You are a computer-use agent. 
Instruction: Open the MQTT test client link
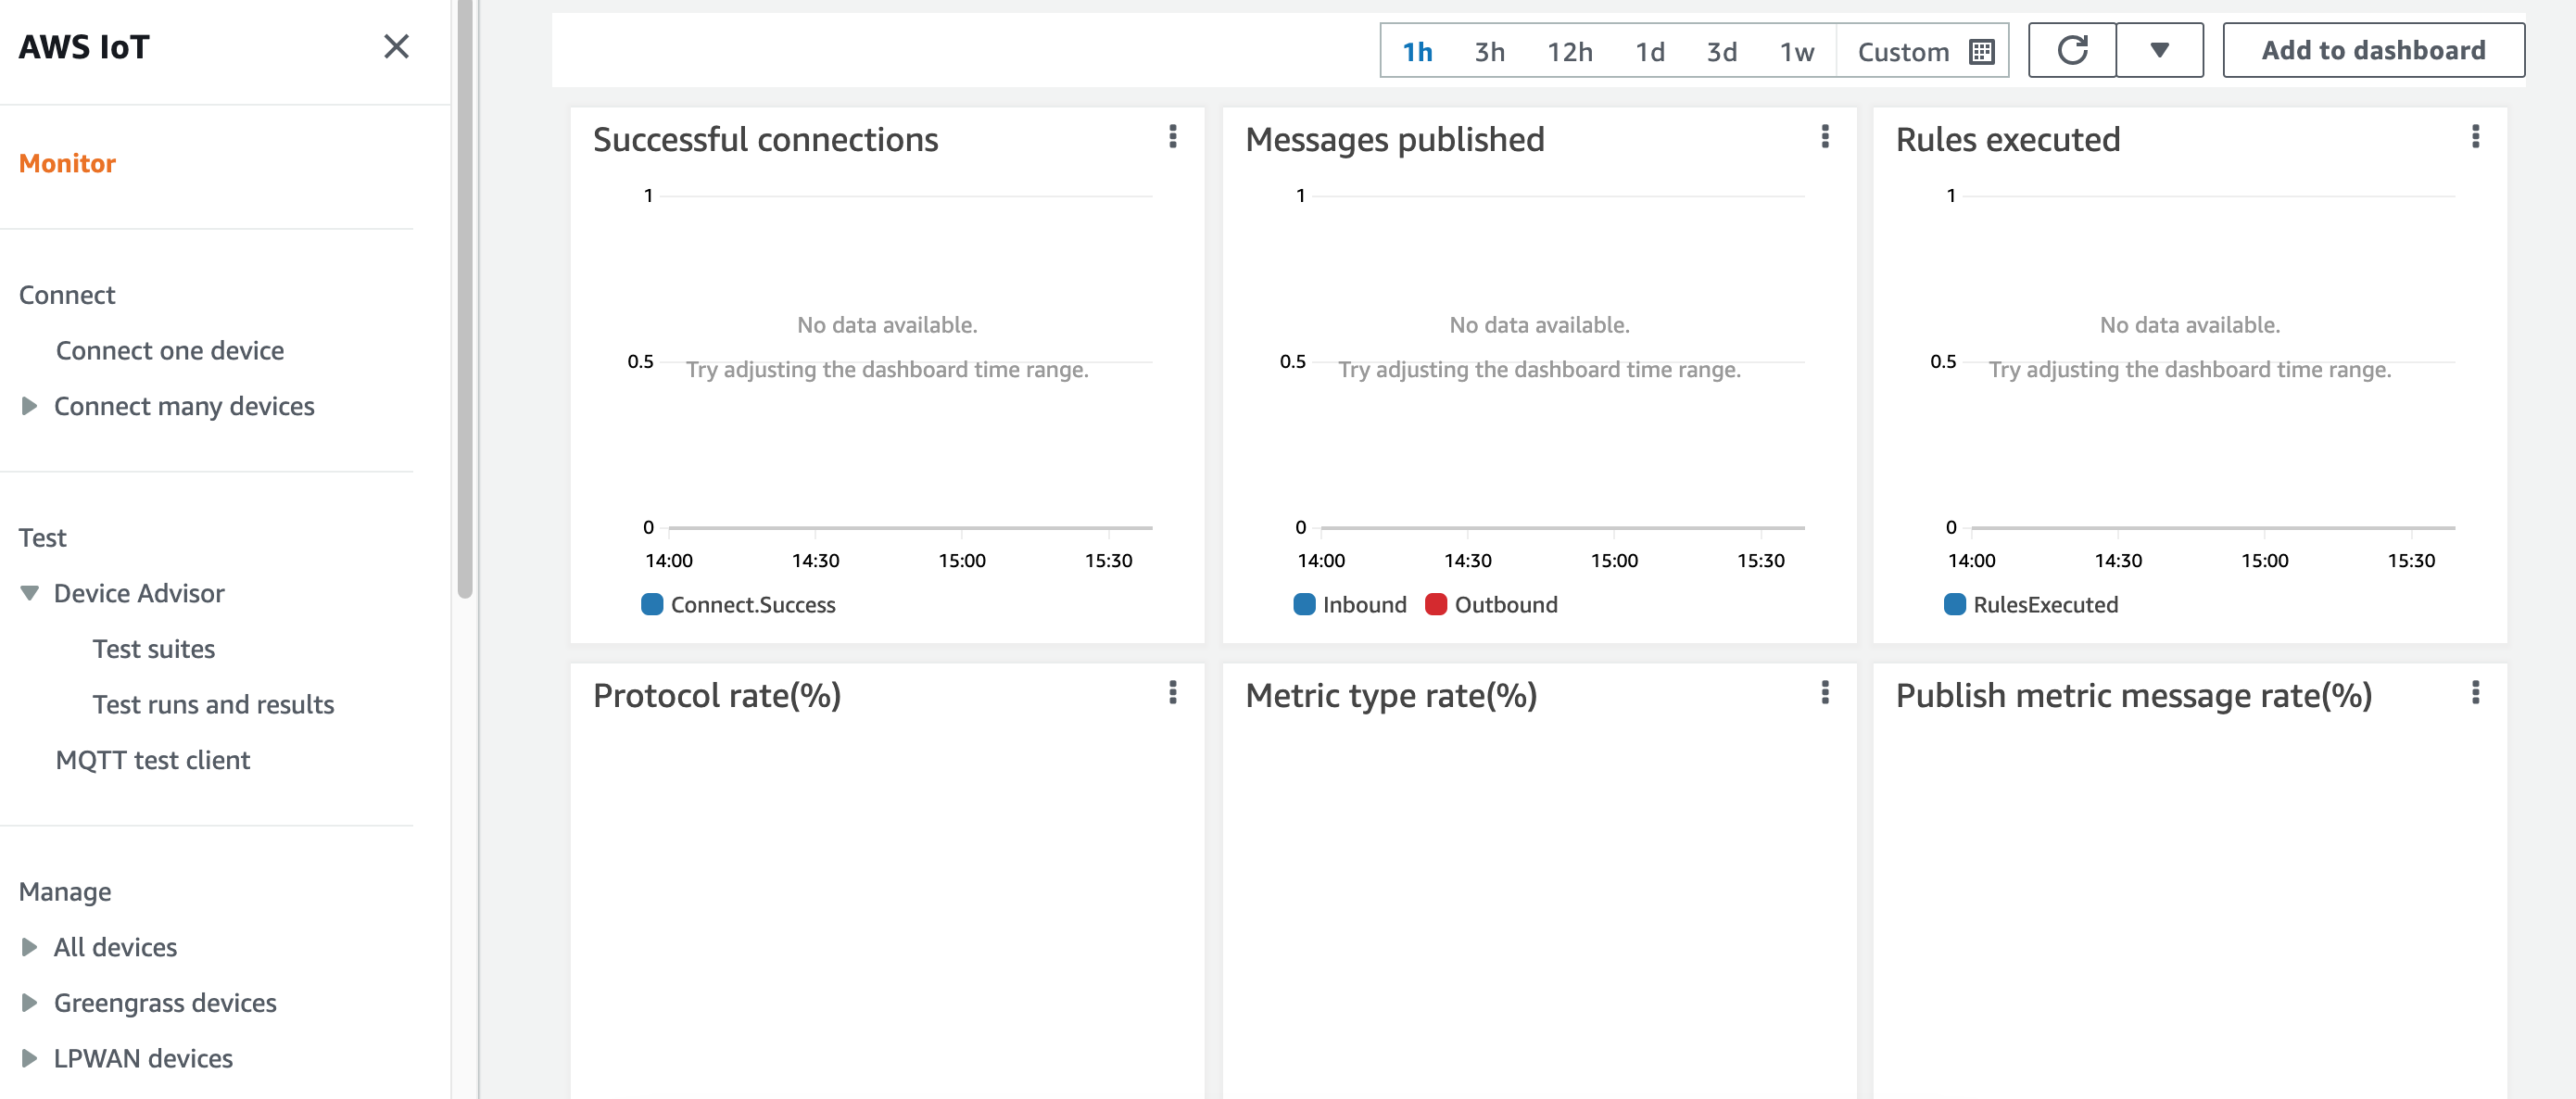click(x=152, y=760)
